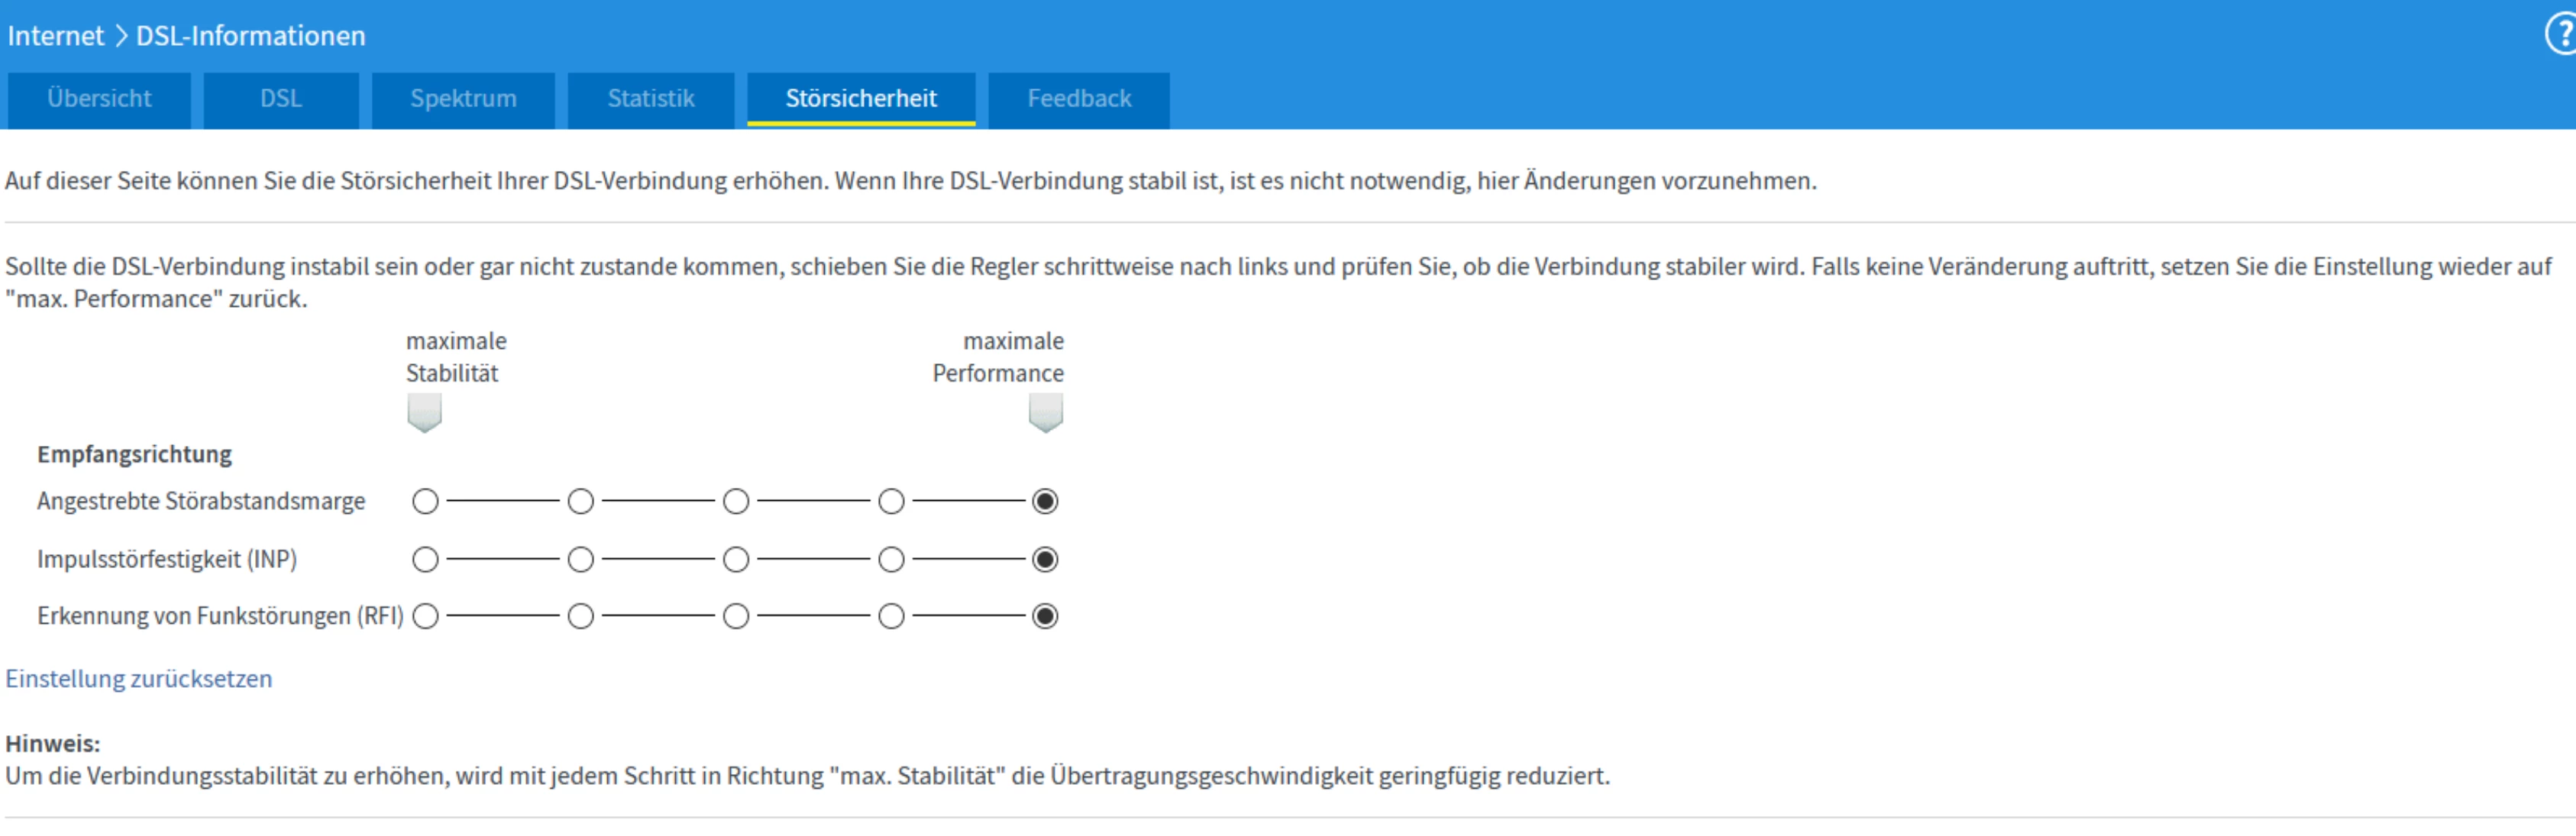The image size is (2576, 836).
Task: Go to the Spektrum tab
Action: pyautogui.click(x=463, y=99)
